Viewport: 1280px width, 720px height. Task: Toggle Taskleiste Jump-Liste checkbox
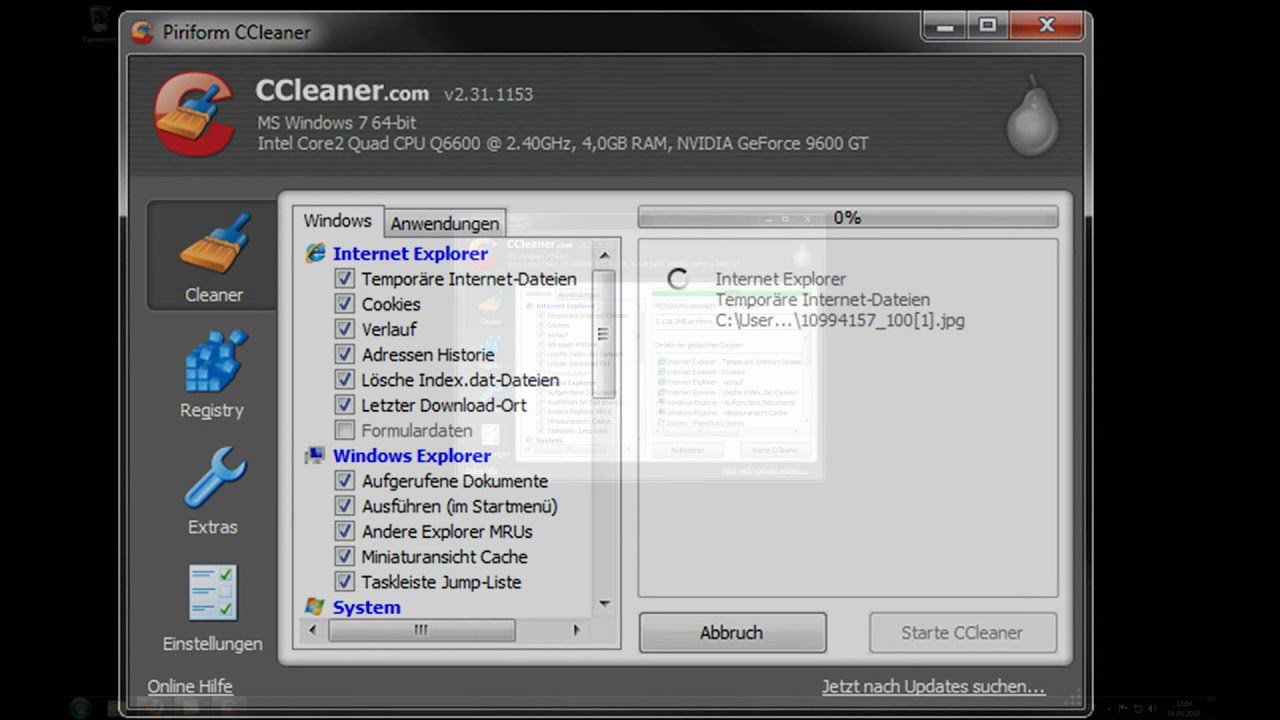pos(344,582)
